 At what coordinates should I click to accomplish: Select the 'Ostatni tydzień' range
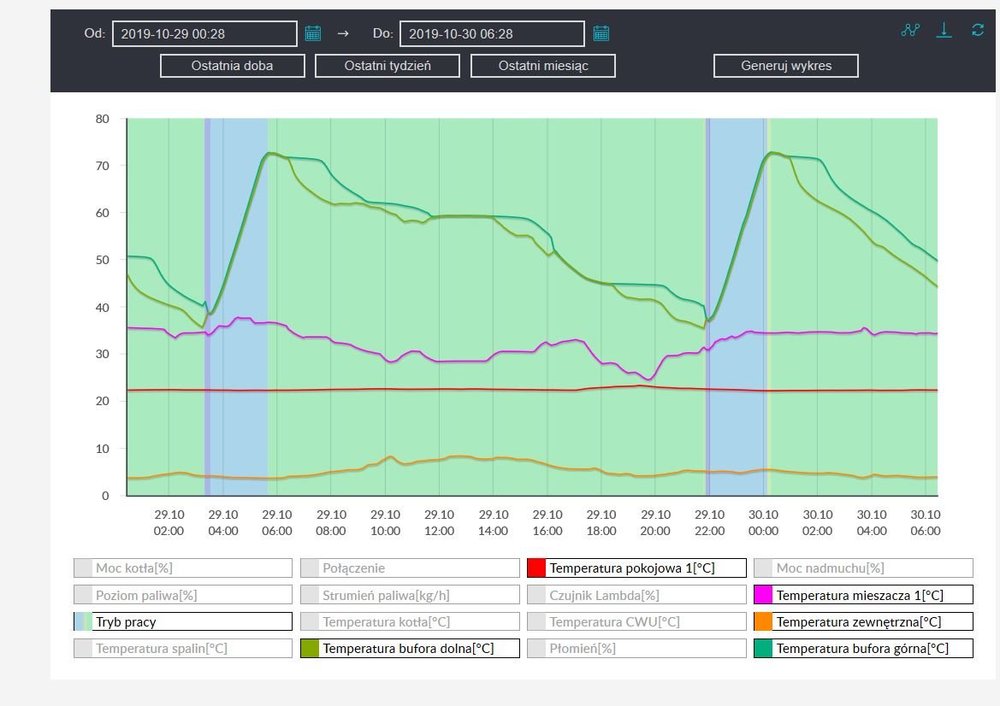coord(387,66)
